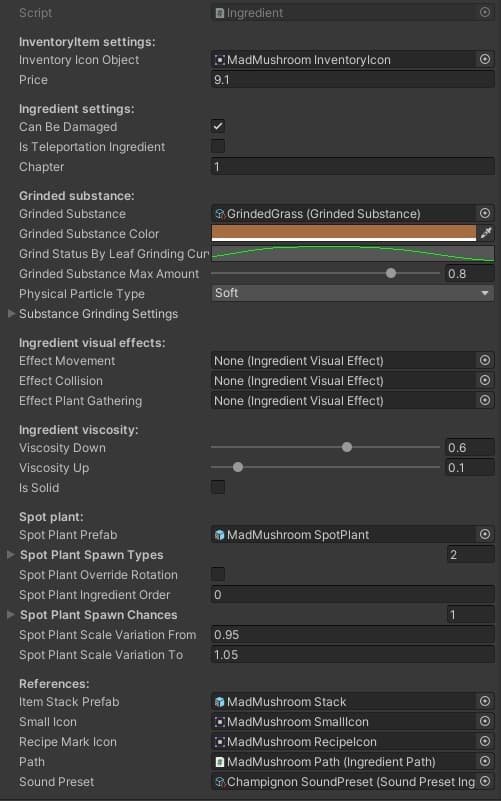Open object picker for Recipe Mark Icon
The image size is (501, 801).
tap(485, 741)
